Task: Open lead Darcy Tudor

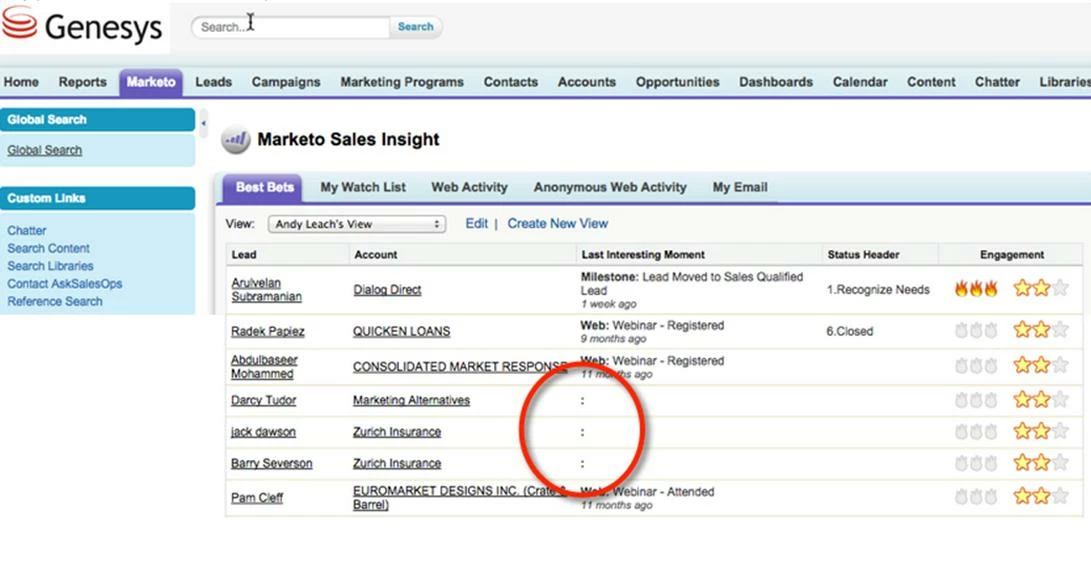Action: click(264, 401)
